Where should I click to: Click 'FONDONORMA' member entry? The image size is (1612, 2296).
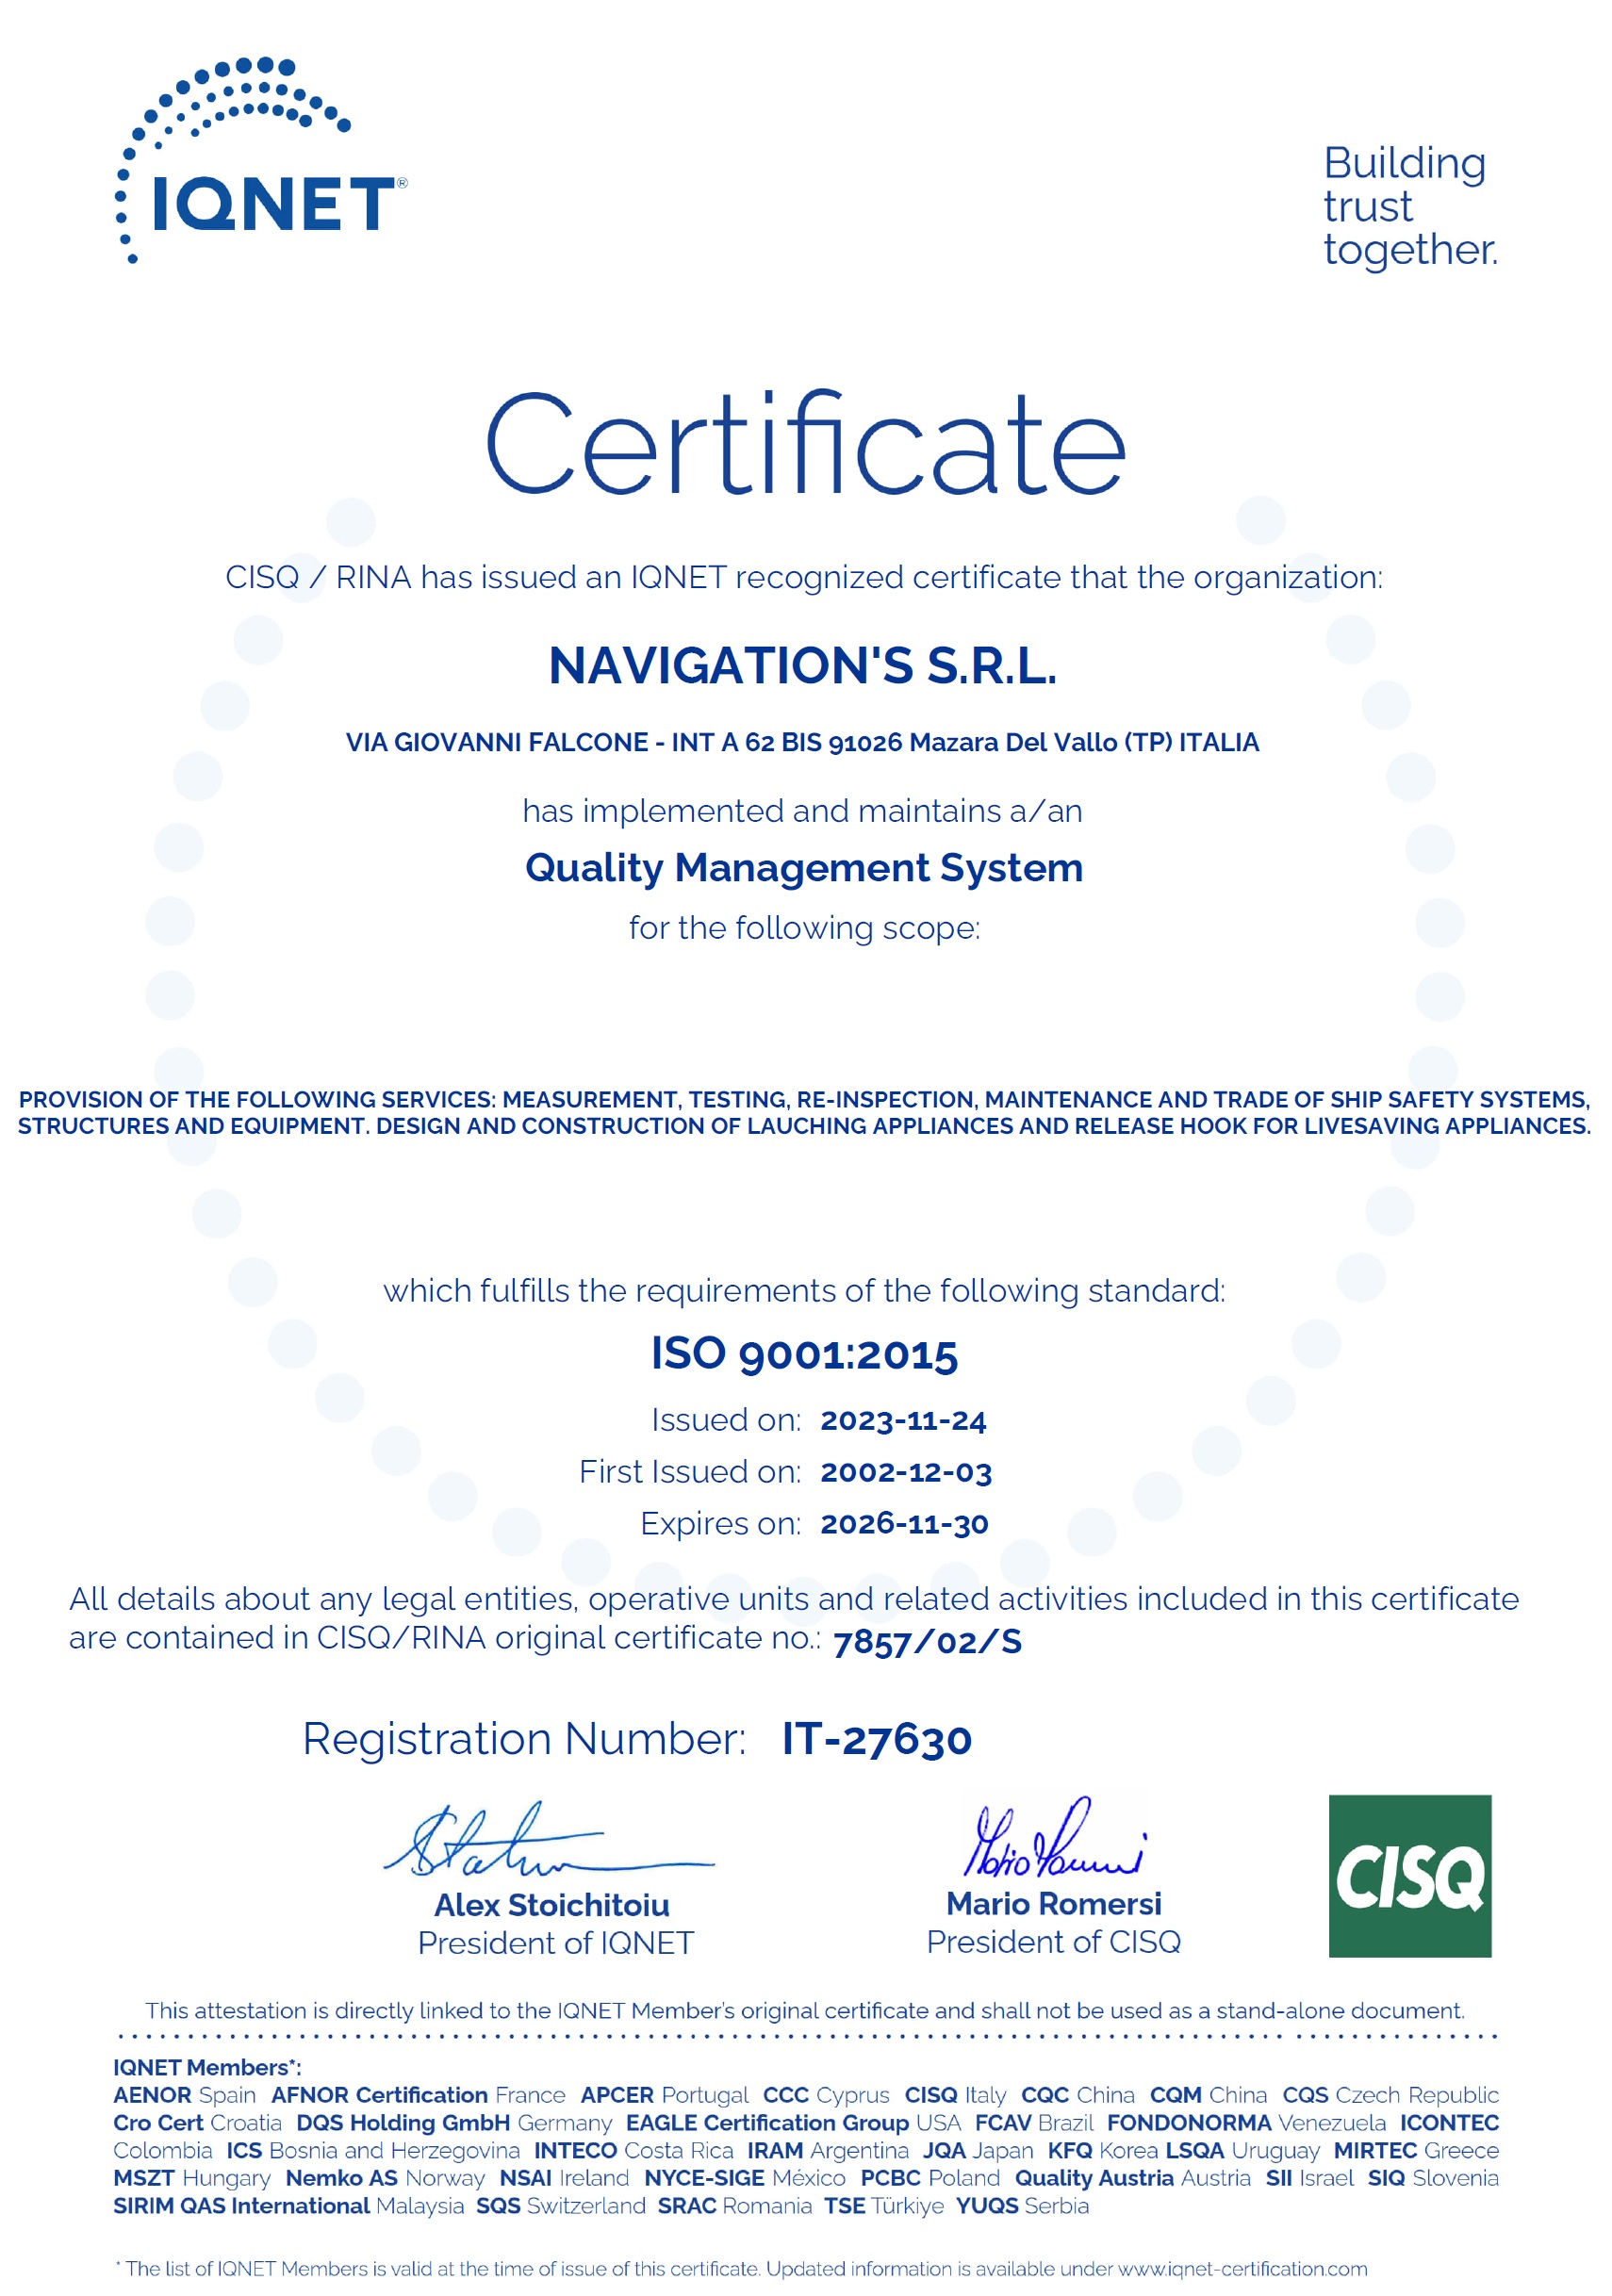point(1189,2123)
